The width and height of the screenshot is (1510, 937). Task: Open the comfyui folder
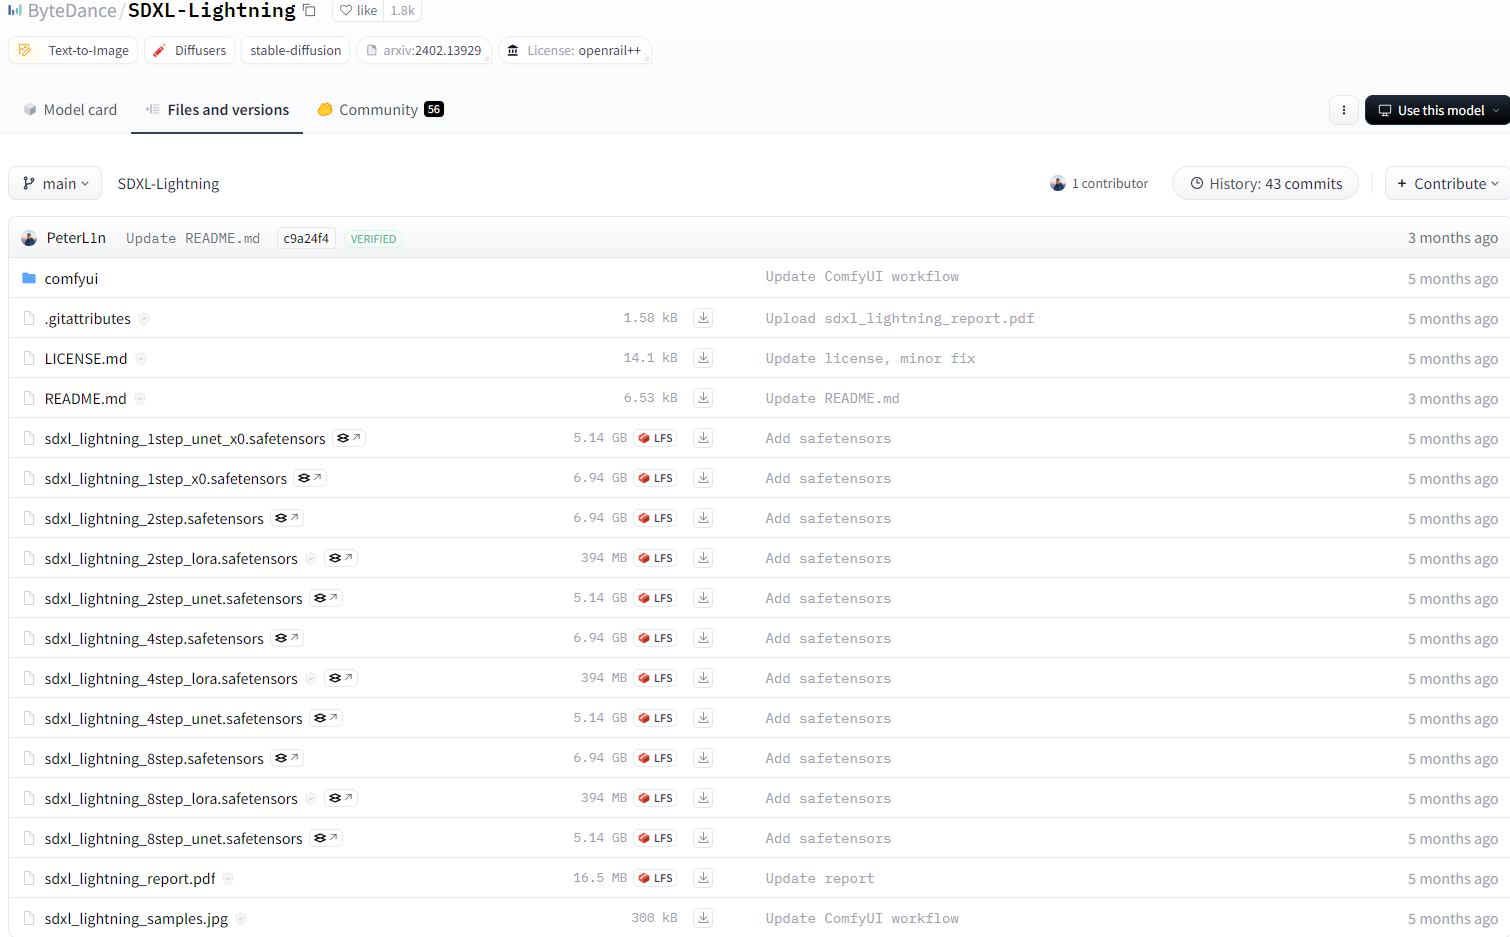71,279
